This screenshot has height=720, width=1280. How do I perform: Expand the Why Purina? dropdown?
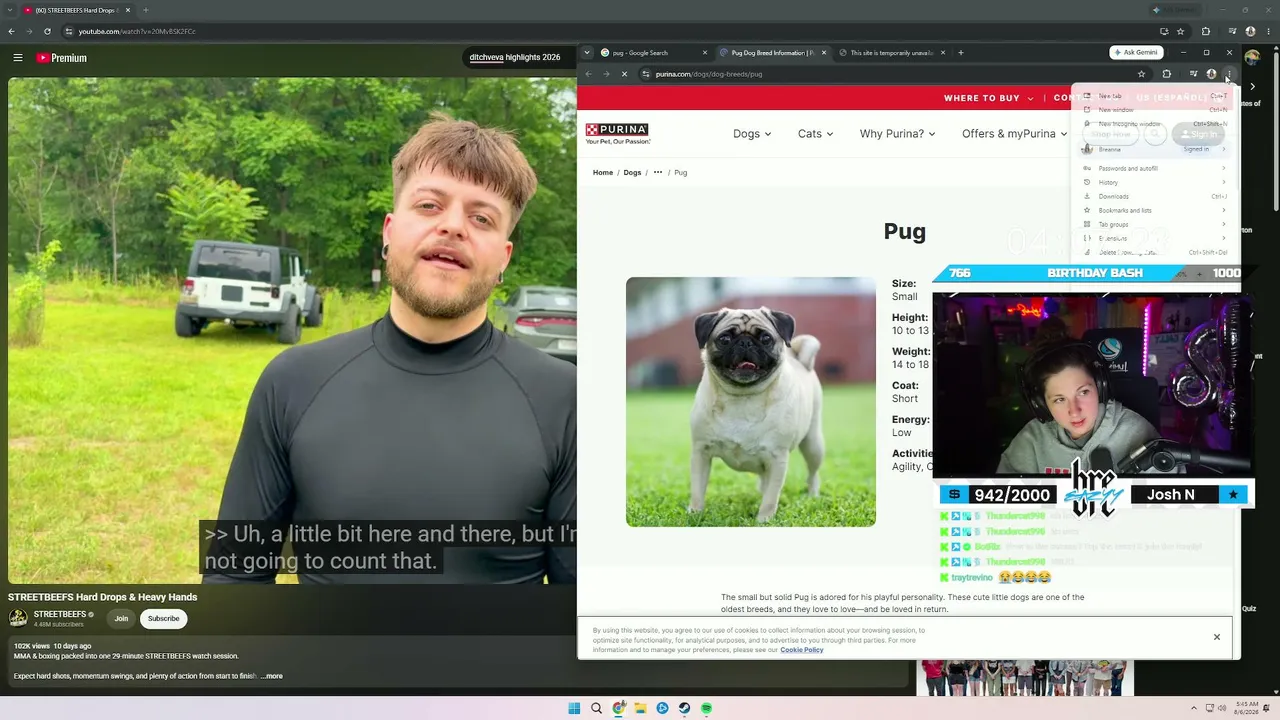click(x=897, y=134)
